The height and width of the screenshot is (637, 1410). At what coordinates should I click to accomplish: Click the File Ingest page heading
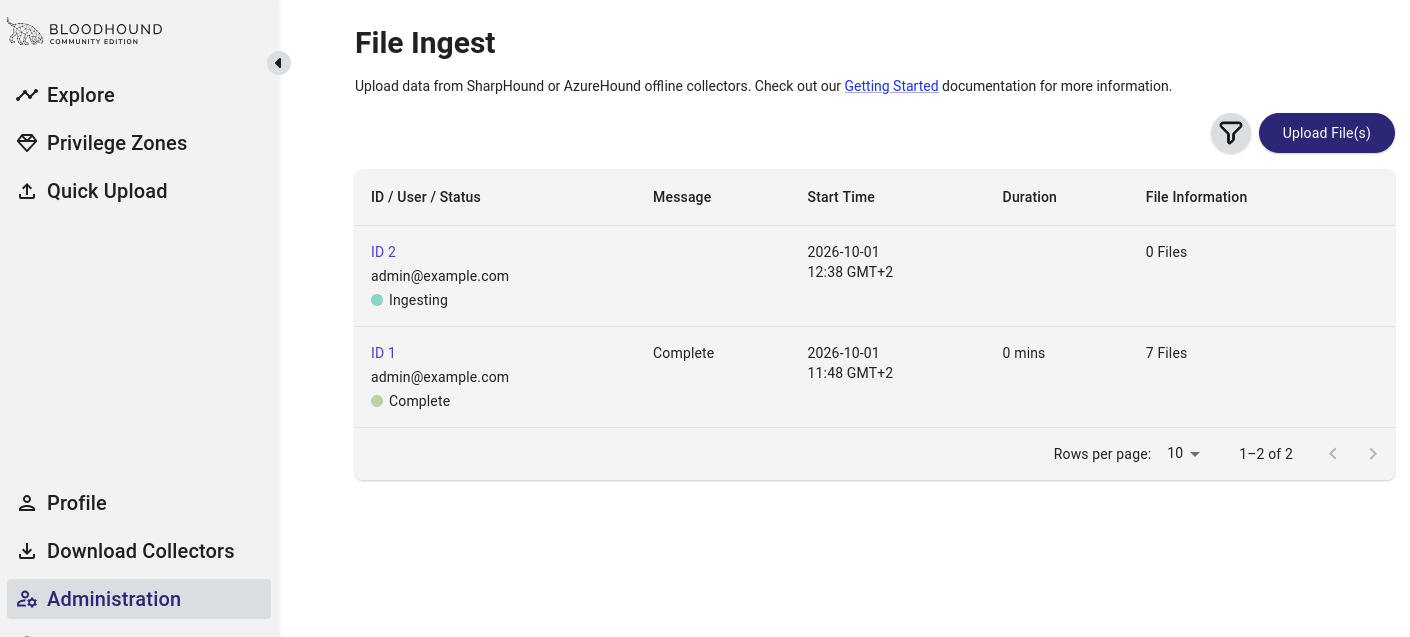tap(425, 43)
